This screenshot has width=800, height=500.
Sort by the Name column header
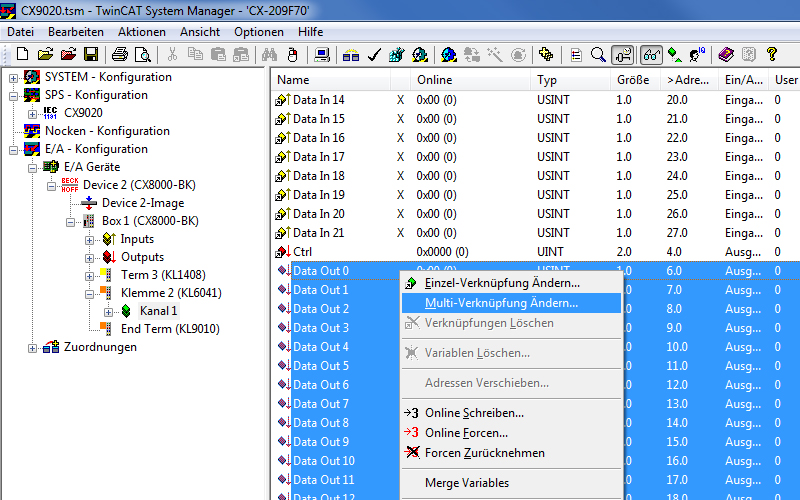[330, 80]
